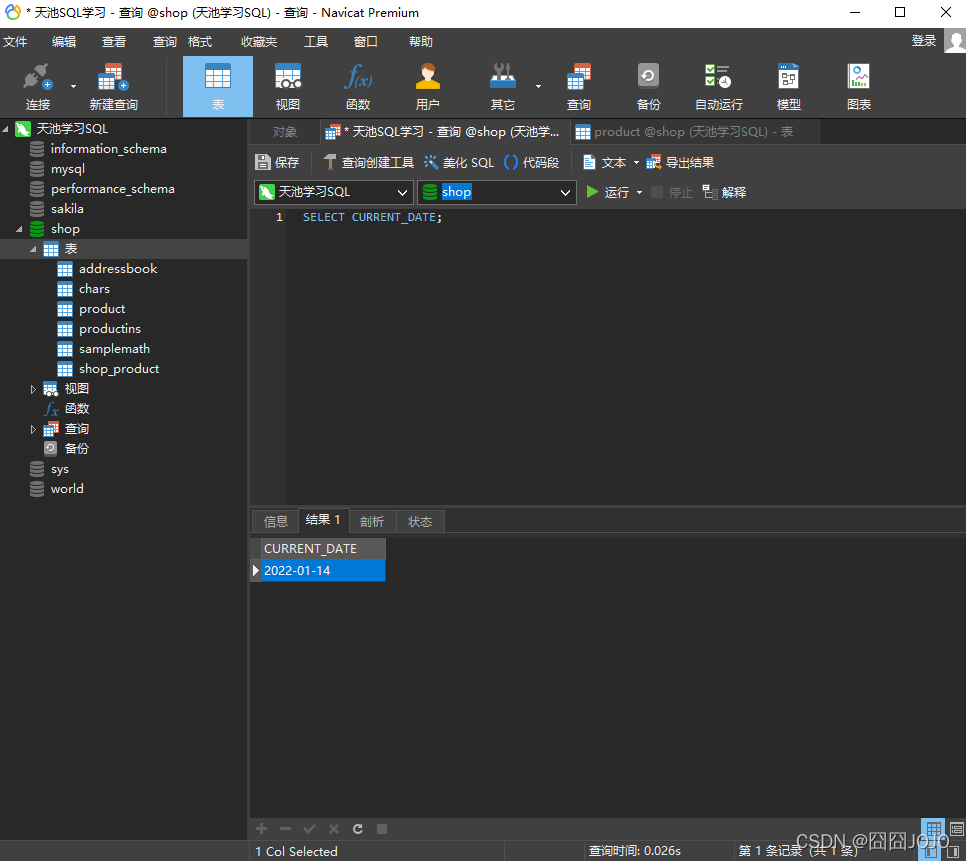Switch to the 状态 (Status) tab
This screenshot has height=861, width=966.
(420, 522)
